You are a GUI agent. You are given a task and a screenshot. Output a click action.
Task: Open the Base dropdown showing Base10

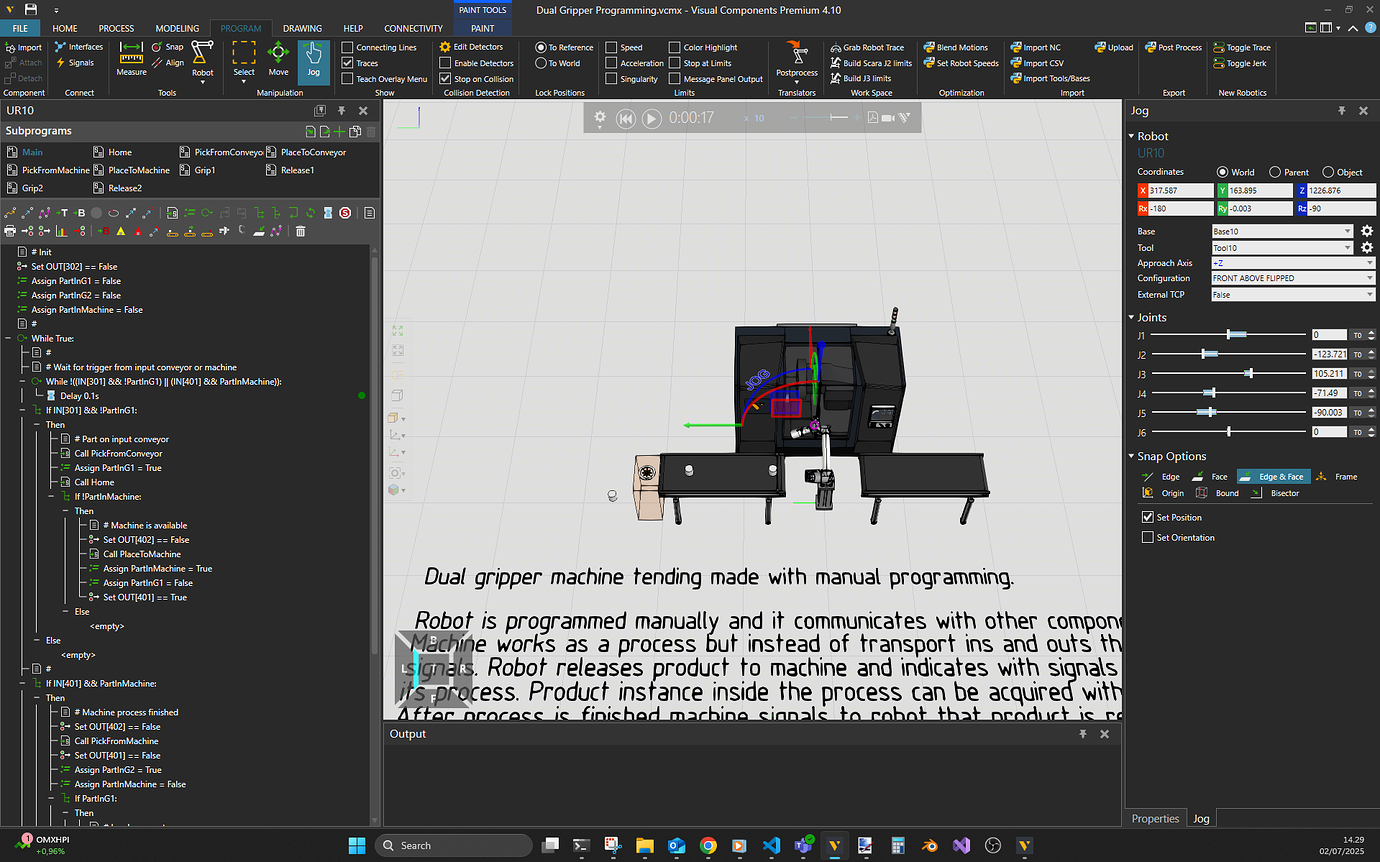pos(1282,230)
